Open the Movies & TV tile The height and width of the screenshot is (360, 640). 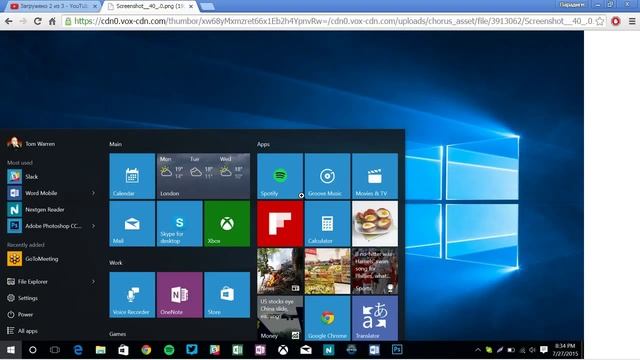(375, 176)
